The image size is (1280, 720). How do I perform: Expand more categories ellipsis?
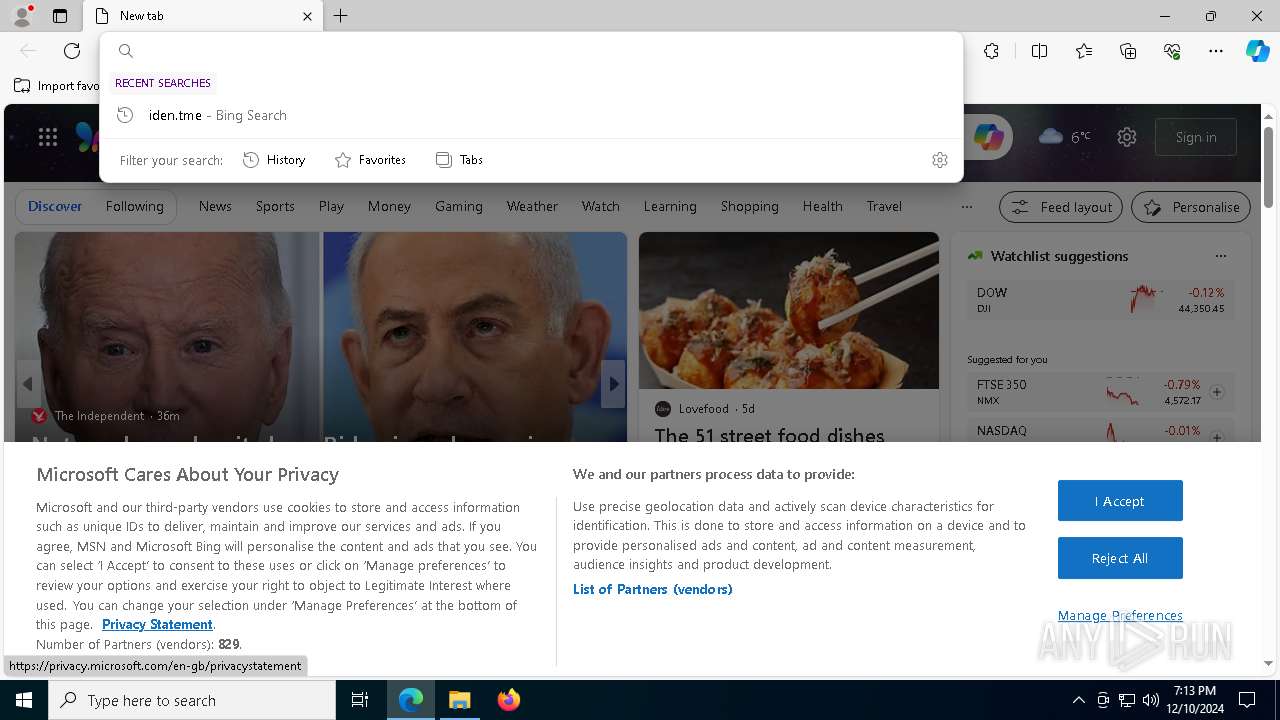966,207
